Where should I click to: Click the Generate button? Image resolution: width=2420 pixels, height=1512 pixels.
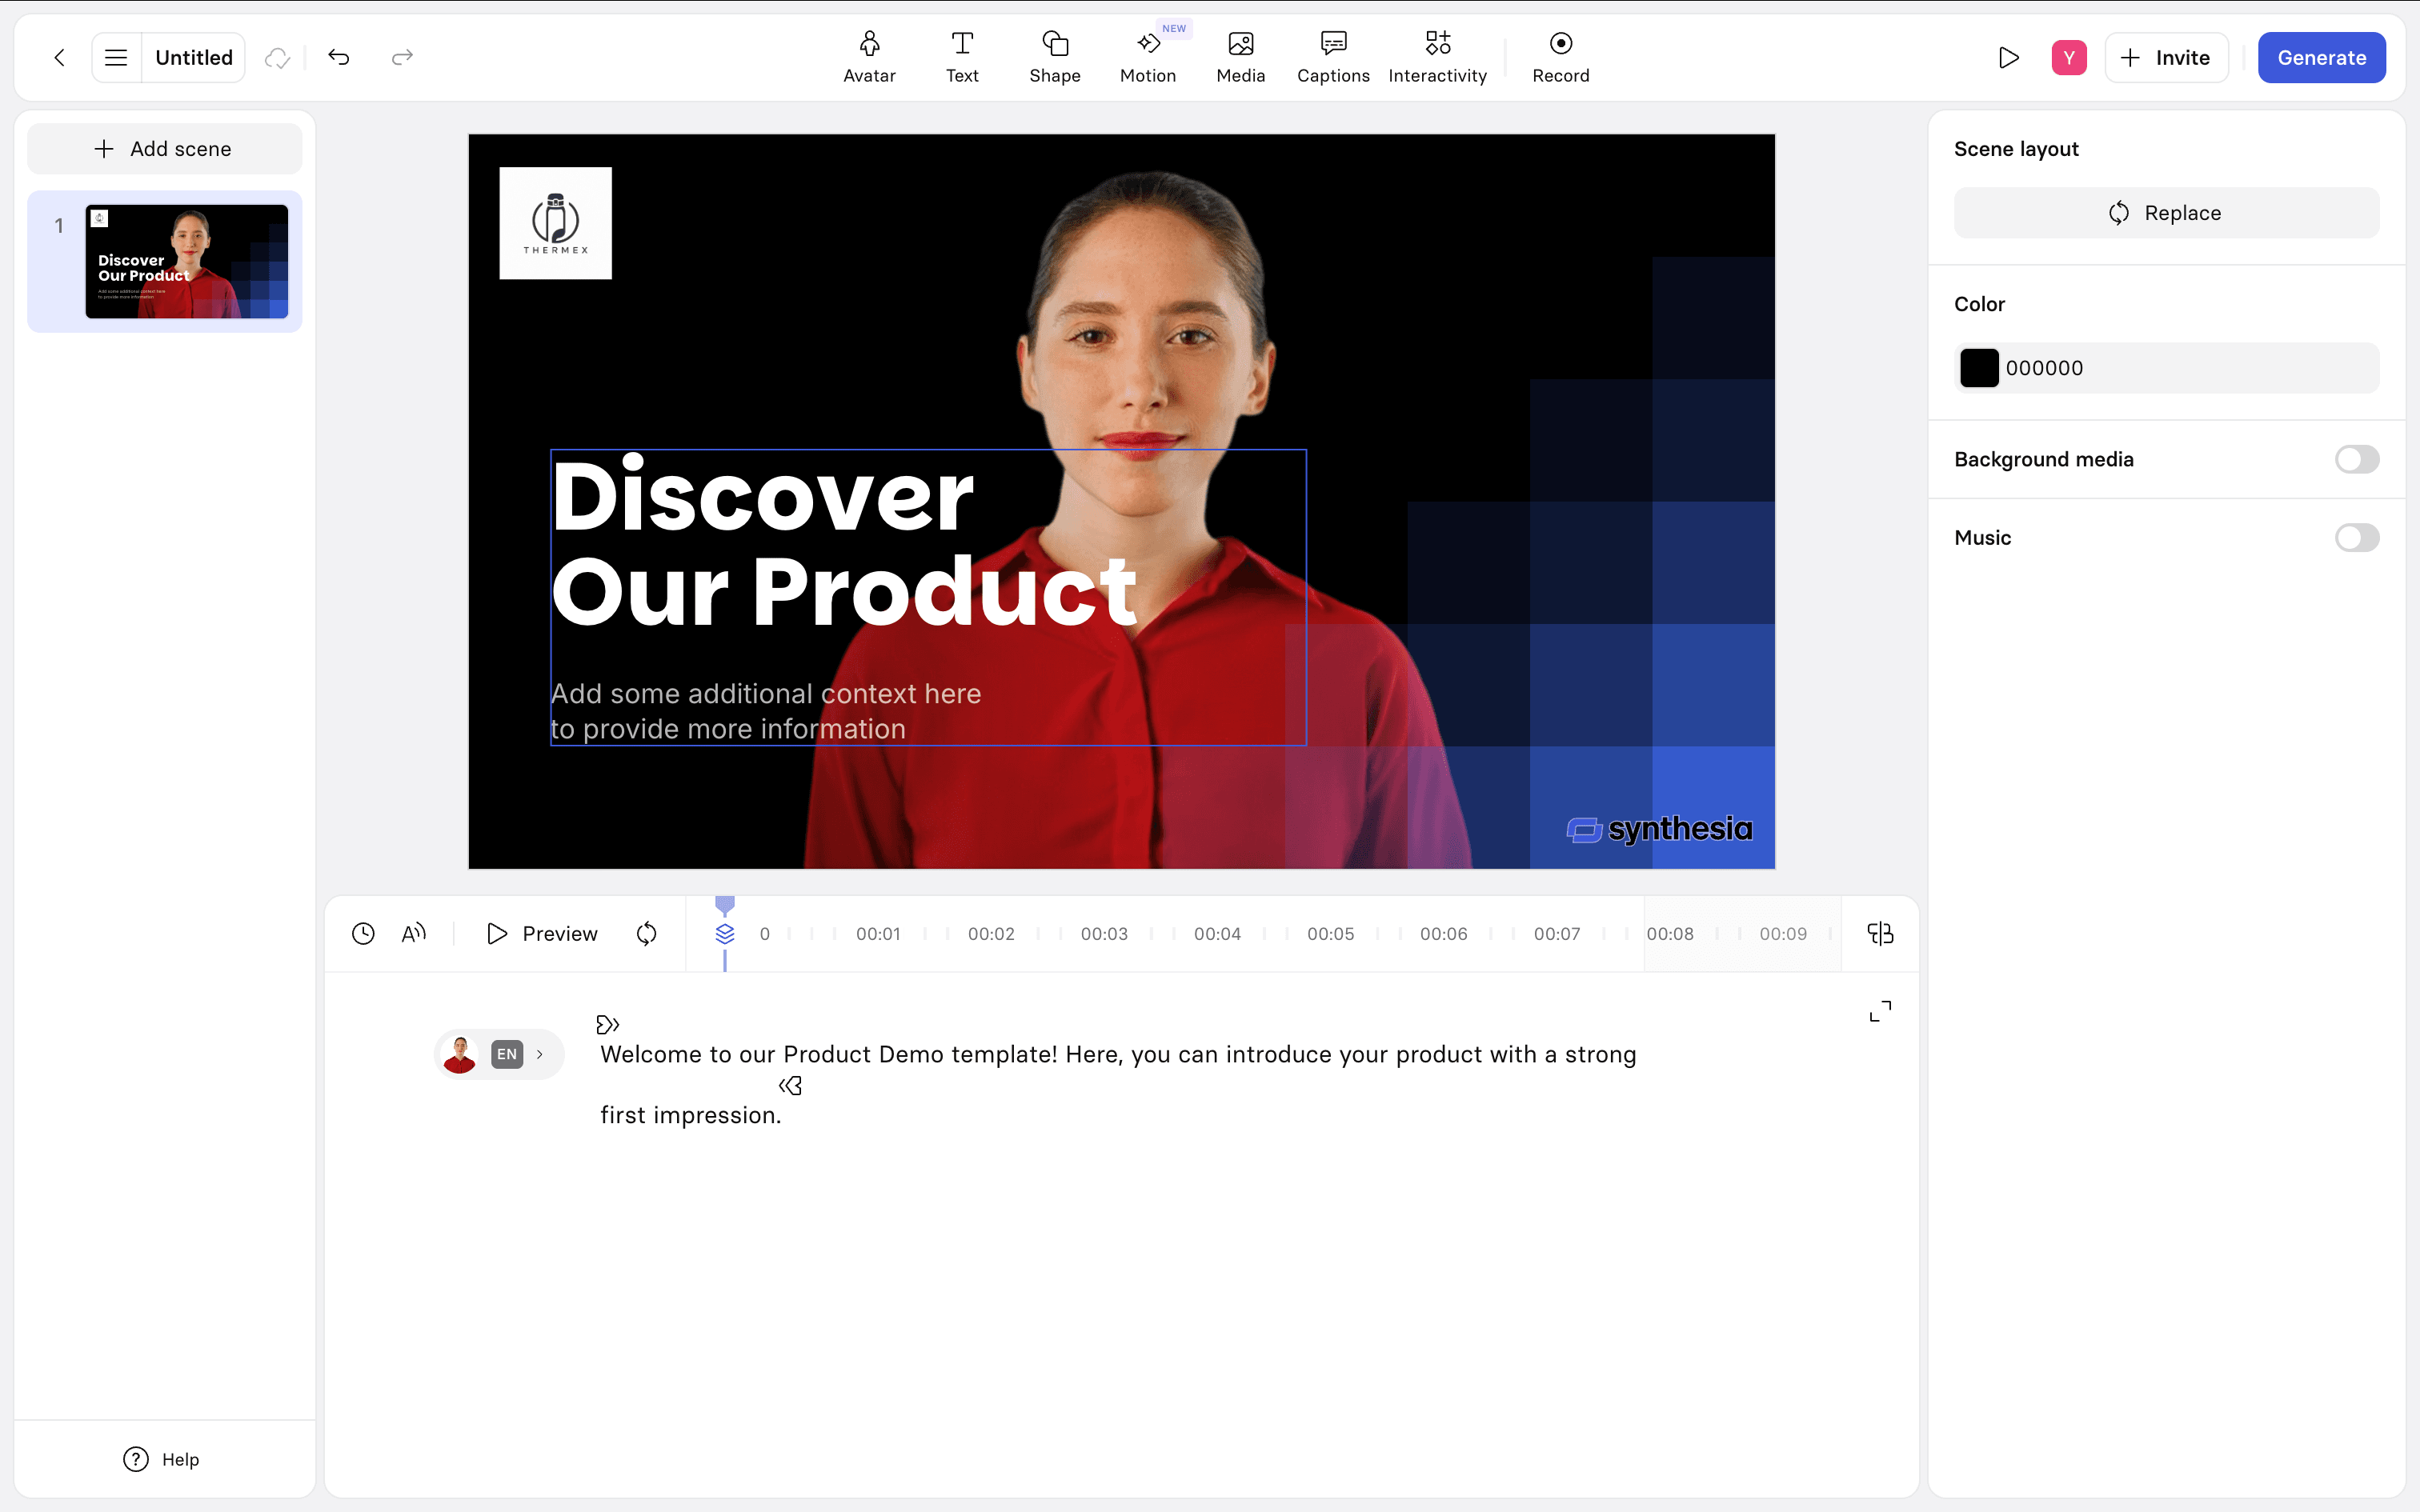click(x=2321, y=57)
